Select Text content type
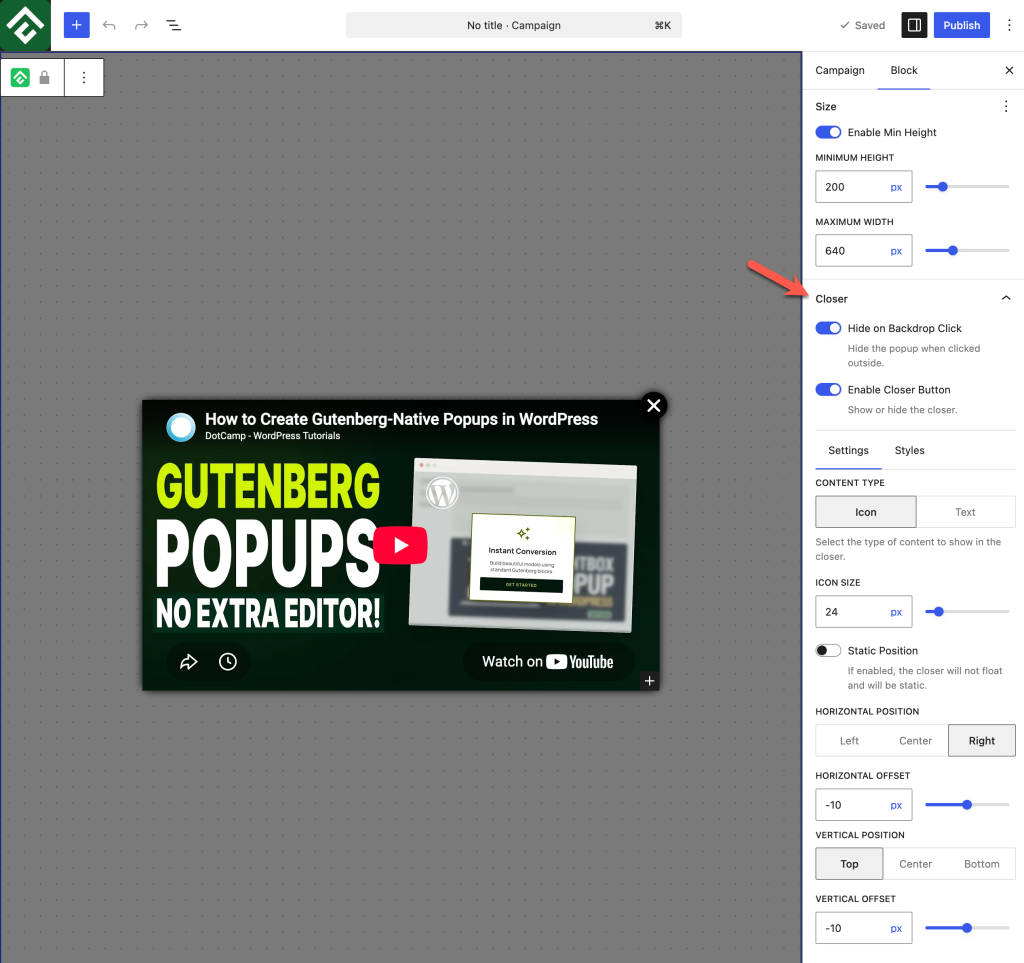The height and width of the screenshot is (963, 1024). pos(965,512)
